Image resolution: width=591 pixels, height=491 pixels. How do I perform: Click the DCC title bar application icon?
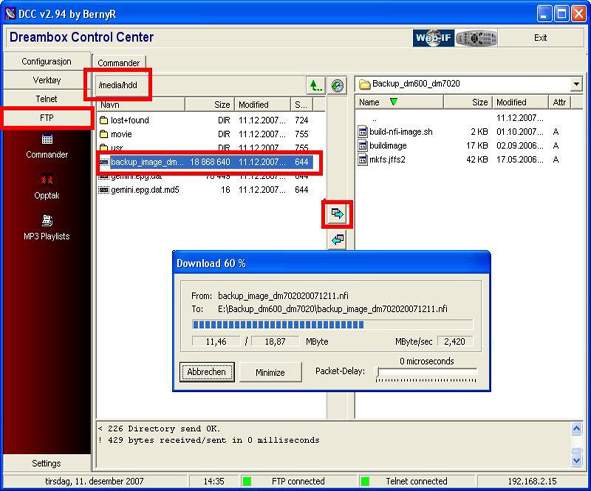click(10, 14)
